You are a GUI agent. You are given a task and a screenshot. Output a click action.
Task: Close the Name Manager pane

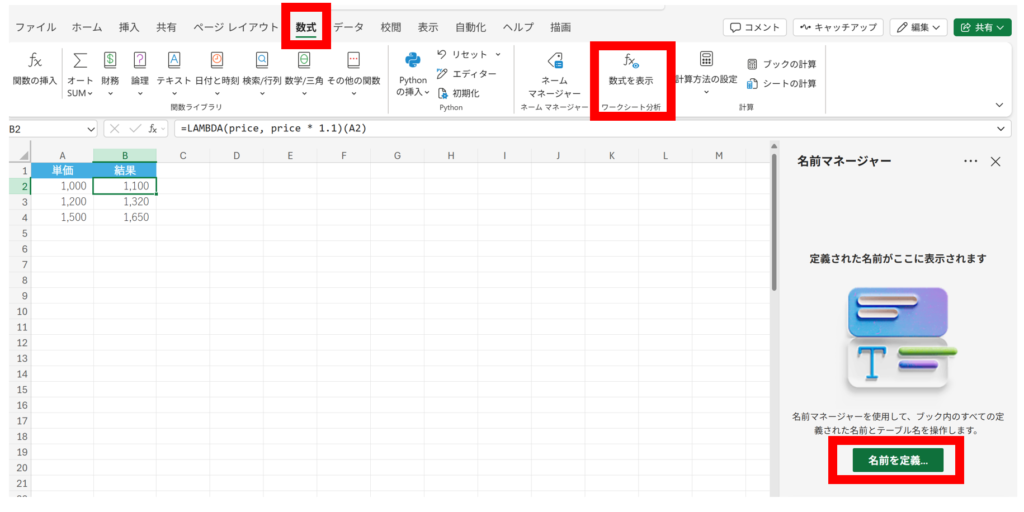coord(995,161)
